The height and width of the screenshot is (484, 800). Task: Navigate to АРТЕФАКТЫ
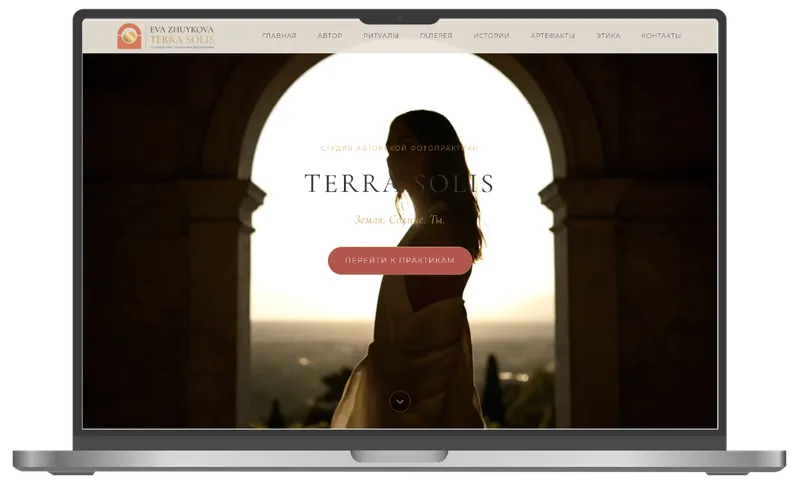[553, 36]
